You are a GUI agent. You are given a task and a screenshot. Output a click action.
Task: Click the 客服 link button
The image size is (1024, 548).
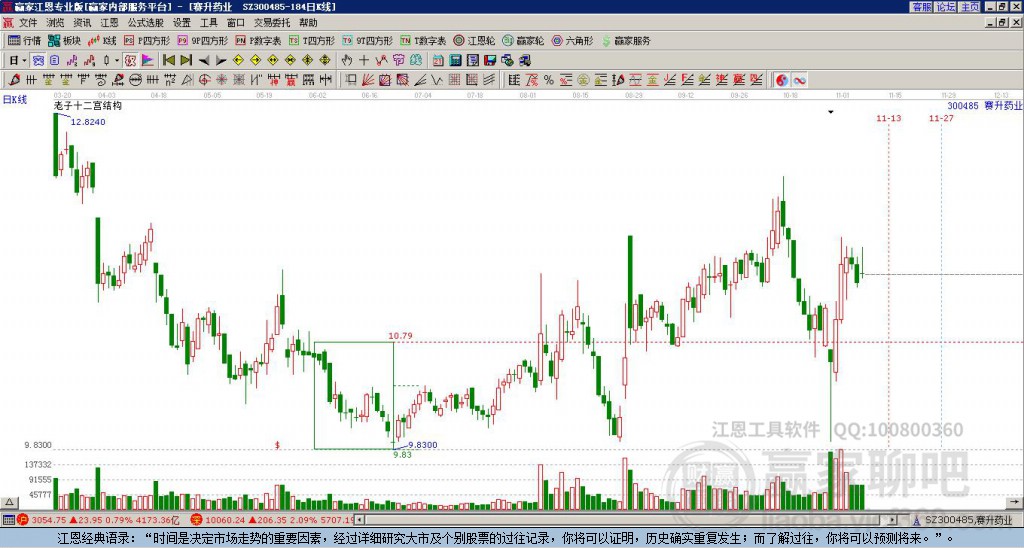[x=921, y=7]
